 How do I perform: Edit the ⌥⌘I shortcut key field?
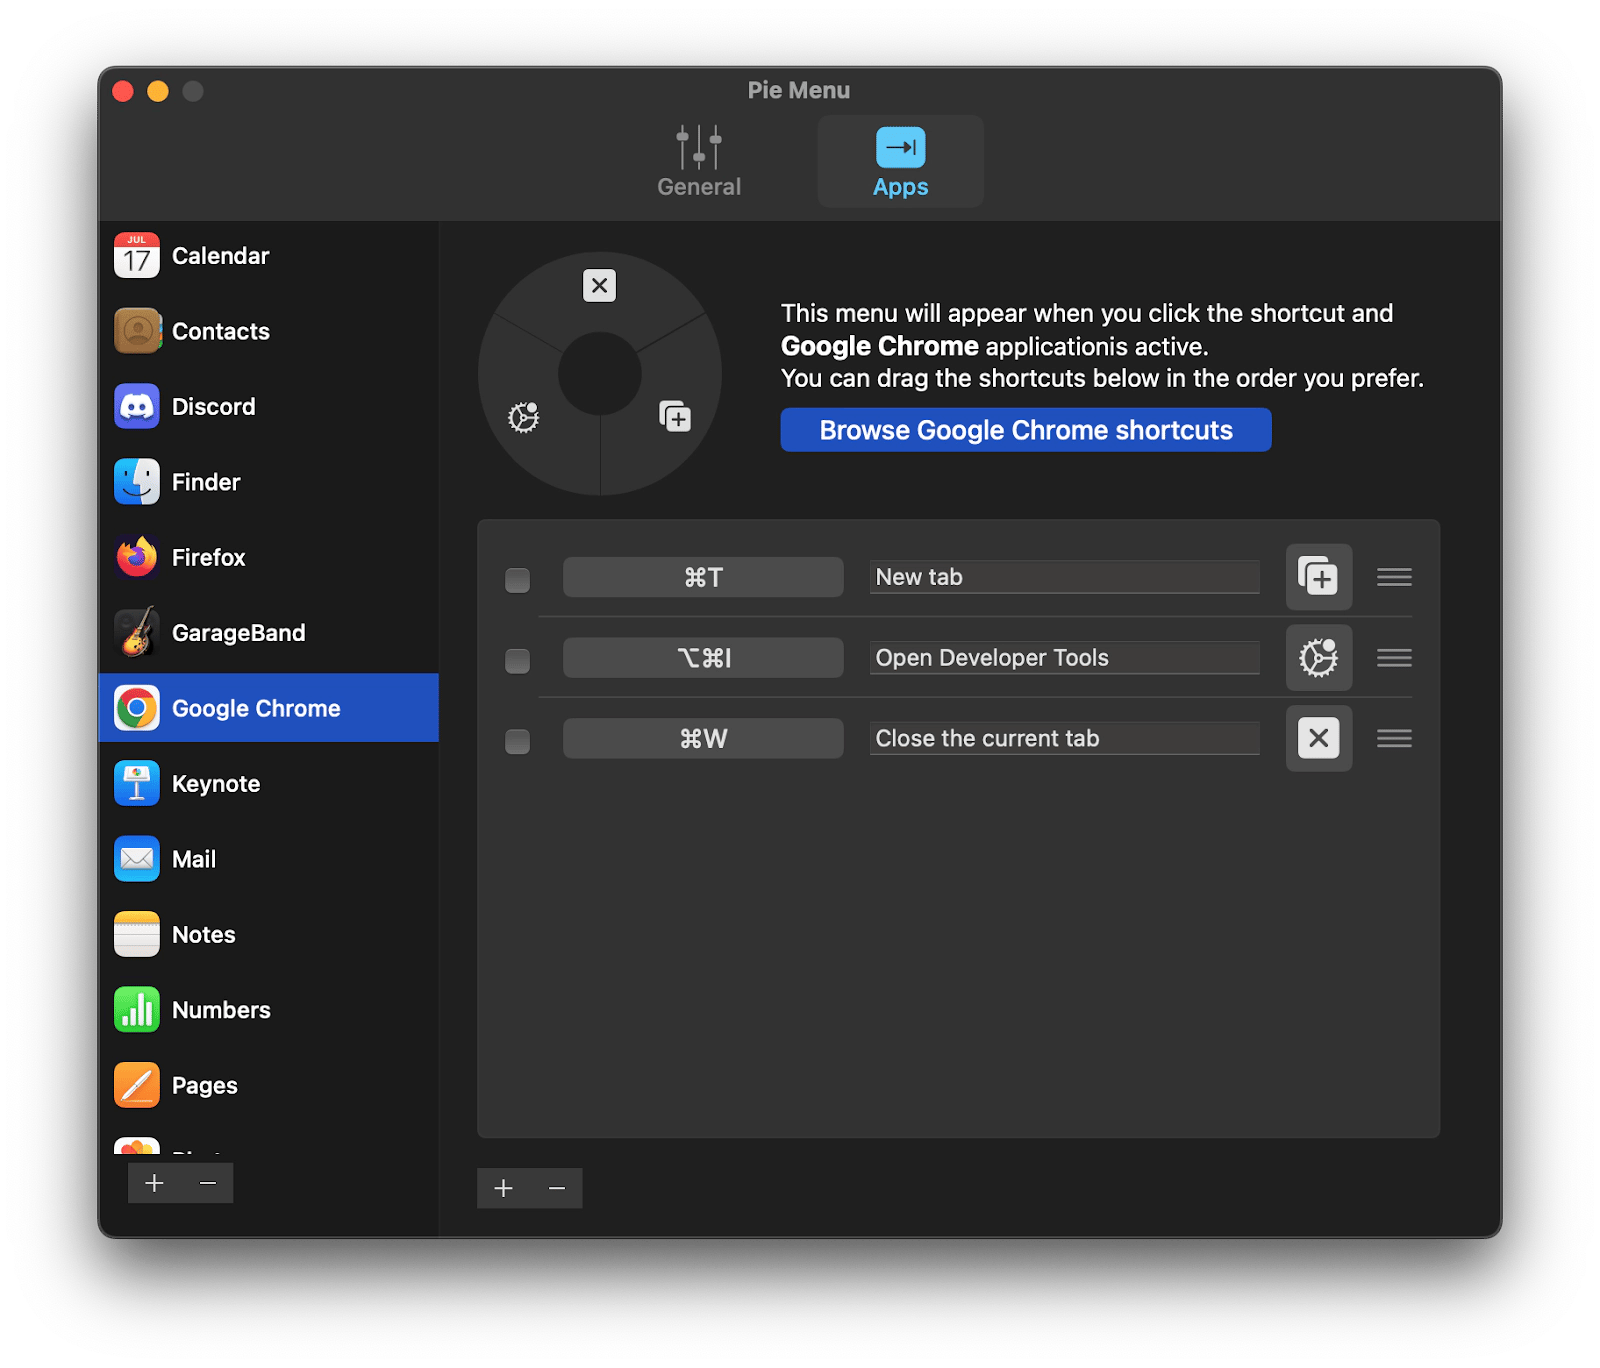tap(703, 658)
